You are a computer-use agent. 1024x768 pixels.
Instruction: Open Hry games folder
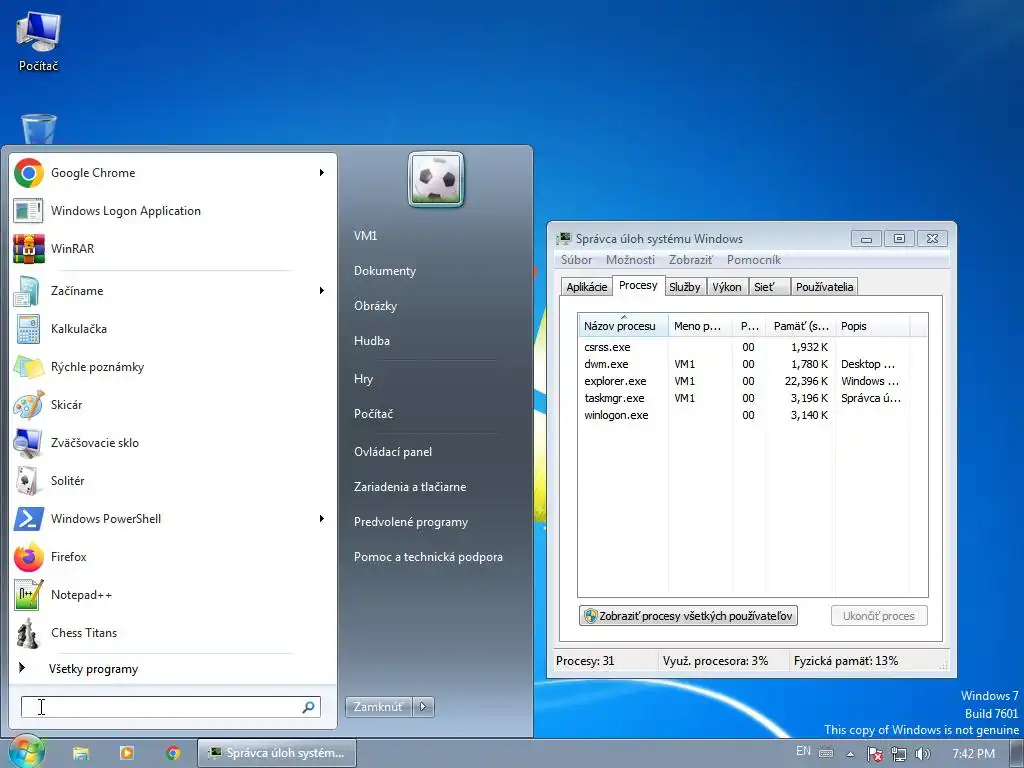click(x=364, y=379)
